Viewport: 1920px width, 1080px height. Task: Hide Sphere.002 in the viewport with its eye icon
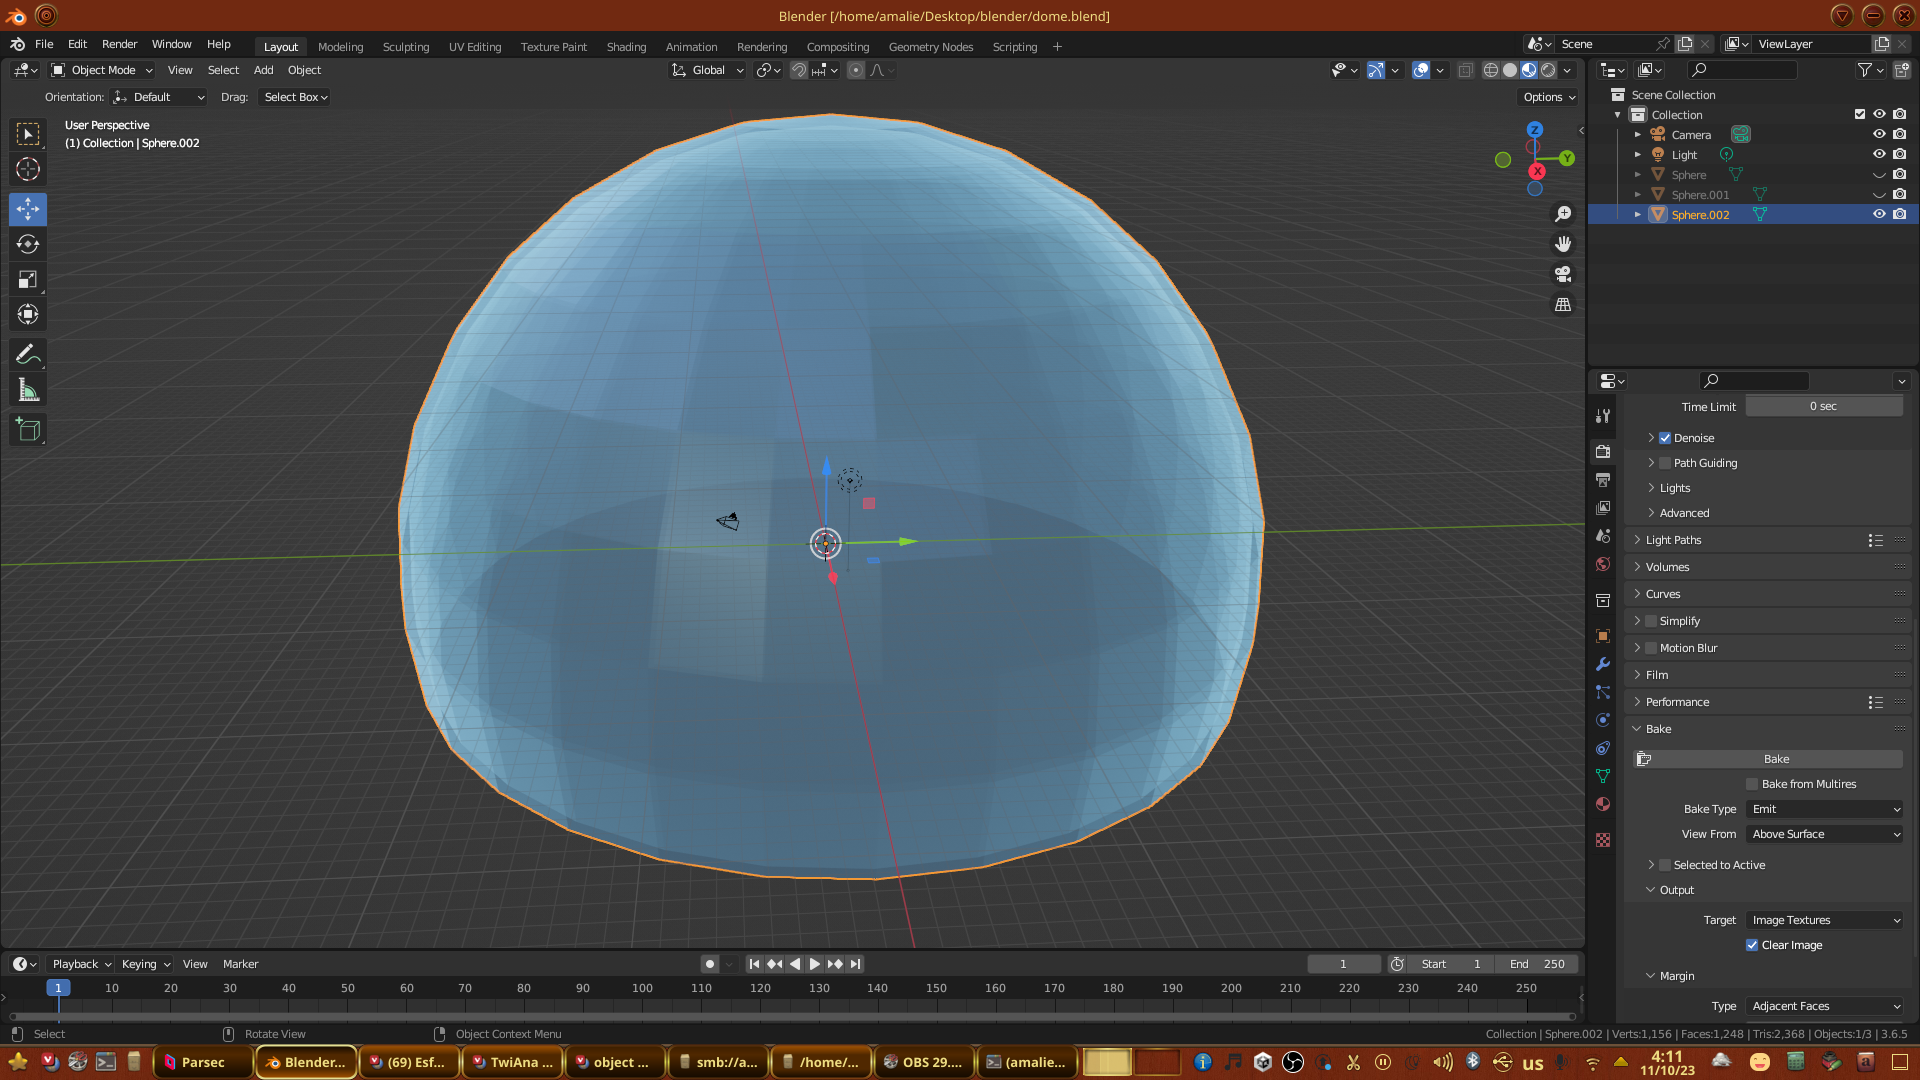coord(1879,214)
